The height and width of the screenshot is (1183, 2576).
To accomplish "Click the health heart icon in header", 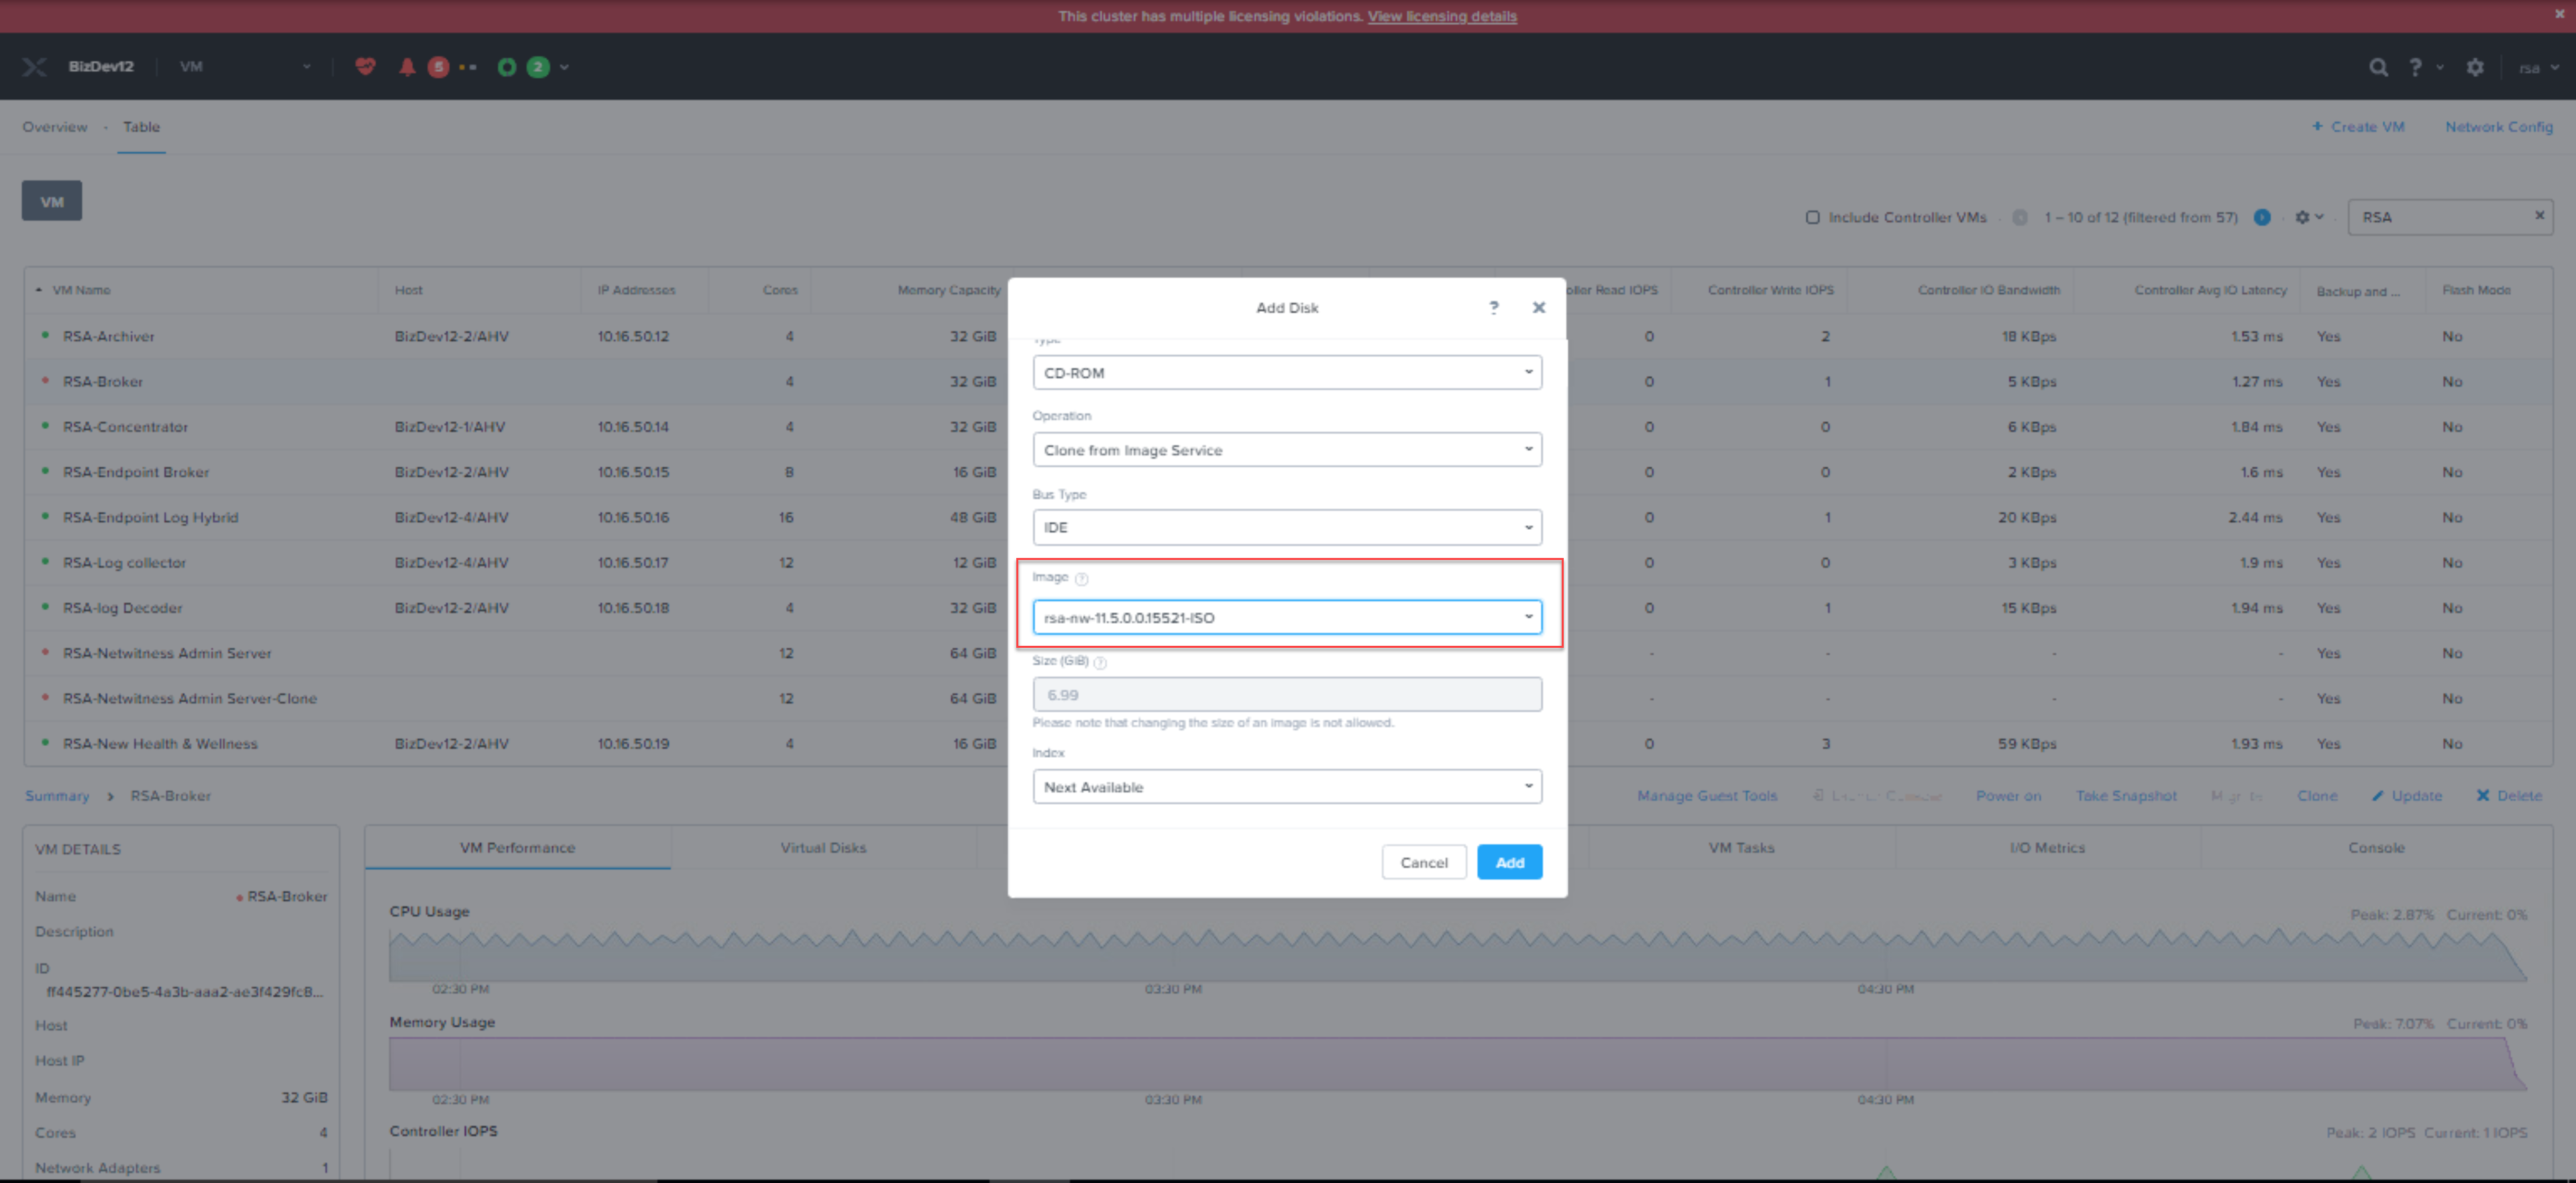I will pyautogui.click(x=365, y=67).
